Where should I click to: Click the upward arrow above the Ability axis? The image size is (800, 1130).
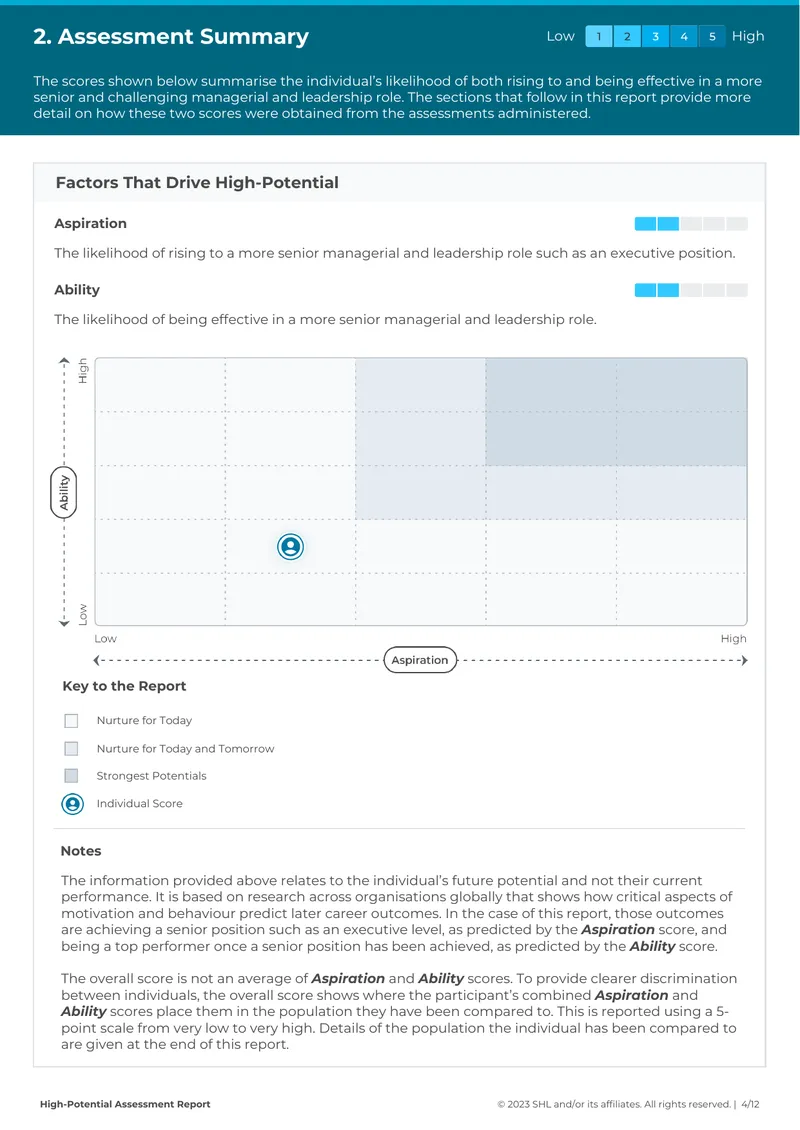[x=64, y=361]
